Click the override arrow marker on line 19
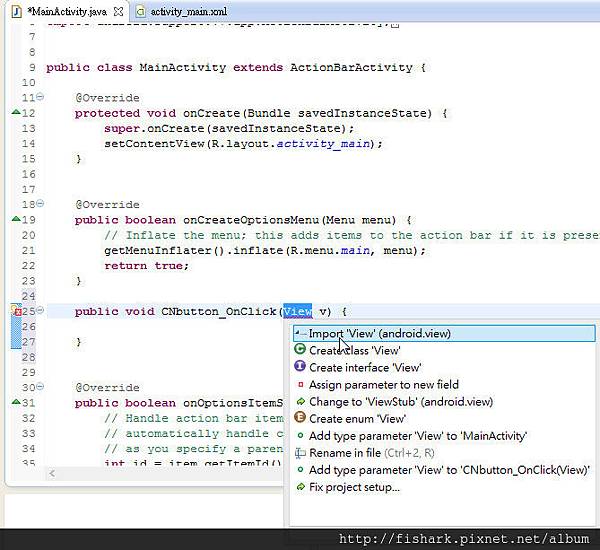This screenshot has height=550, width=600. (x=15, y=219)
